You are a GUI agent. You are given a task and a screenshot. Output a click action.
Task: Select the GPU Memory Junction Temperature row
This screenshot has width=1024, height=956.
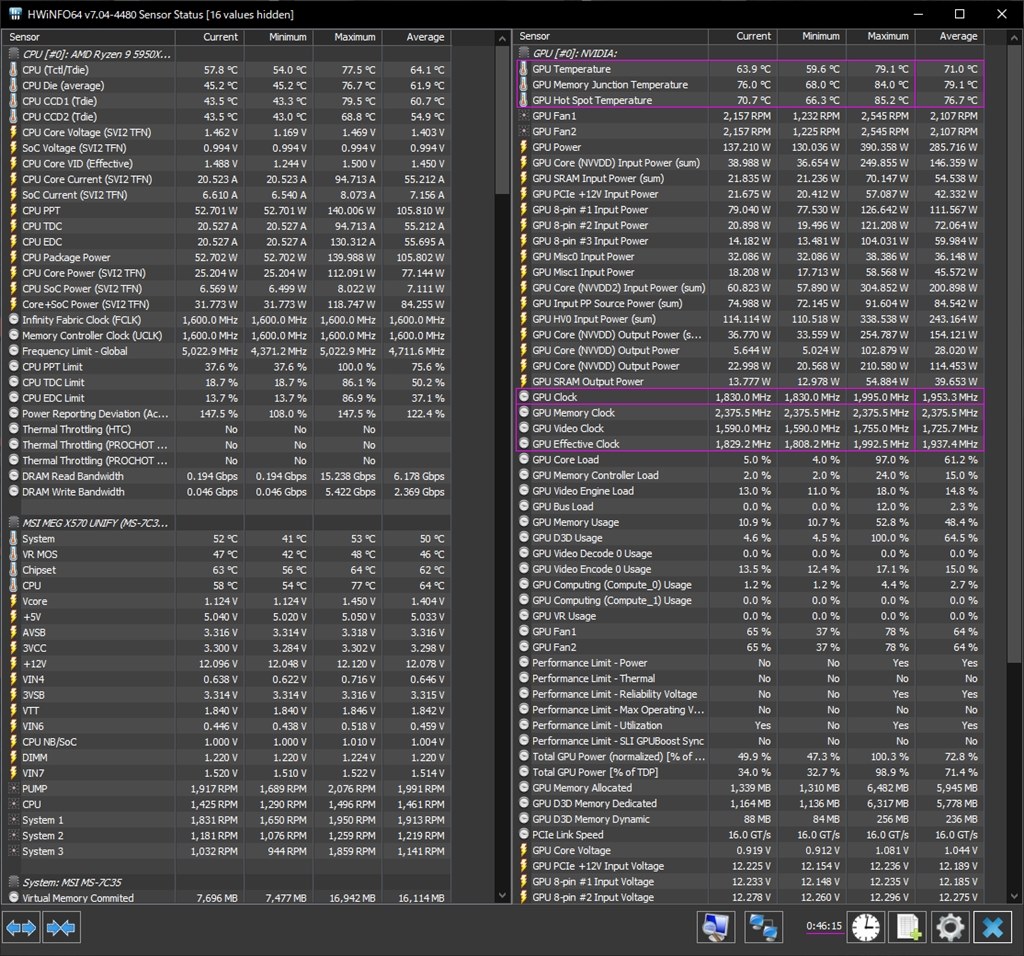coord(748,84)
